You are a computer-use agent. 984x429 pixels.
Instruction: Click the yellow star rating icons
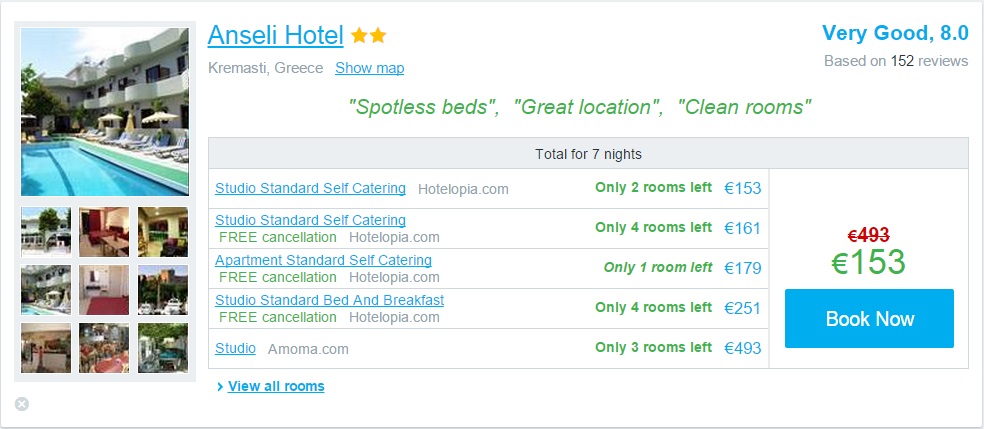(x=368, y=36)
